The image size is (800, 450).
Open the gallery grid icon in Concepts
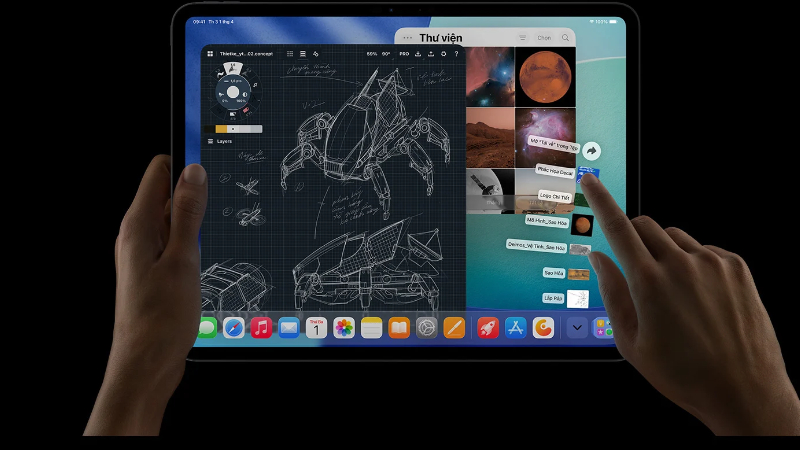coord(210,54)
